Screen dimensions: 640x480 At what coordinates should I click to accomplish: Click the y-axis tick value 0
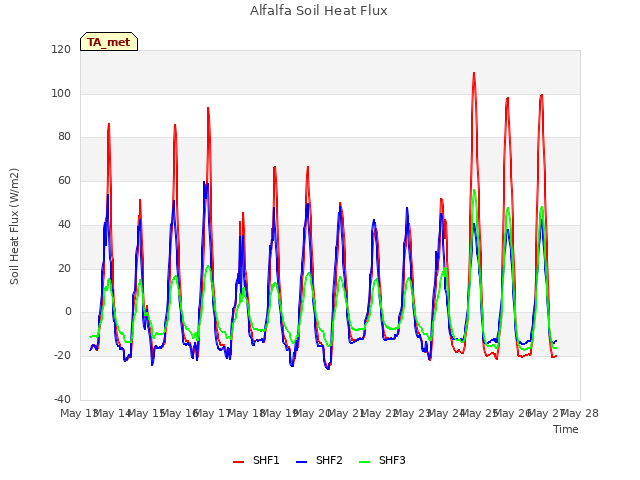(68, 312)
